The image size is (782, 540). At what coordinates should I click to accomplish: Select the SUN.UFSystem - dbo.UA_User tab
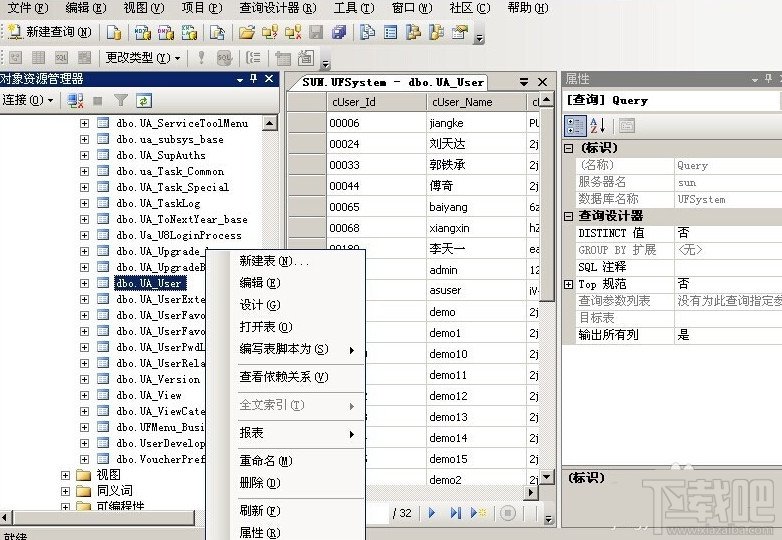(x=392, y=82)
